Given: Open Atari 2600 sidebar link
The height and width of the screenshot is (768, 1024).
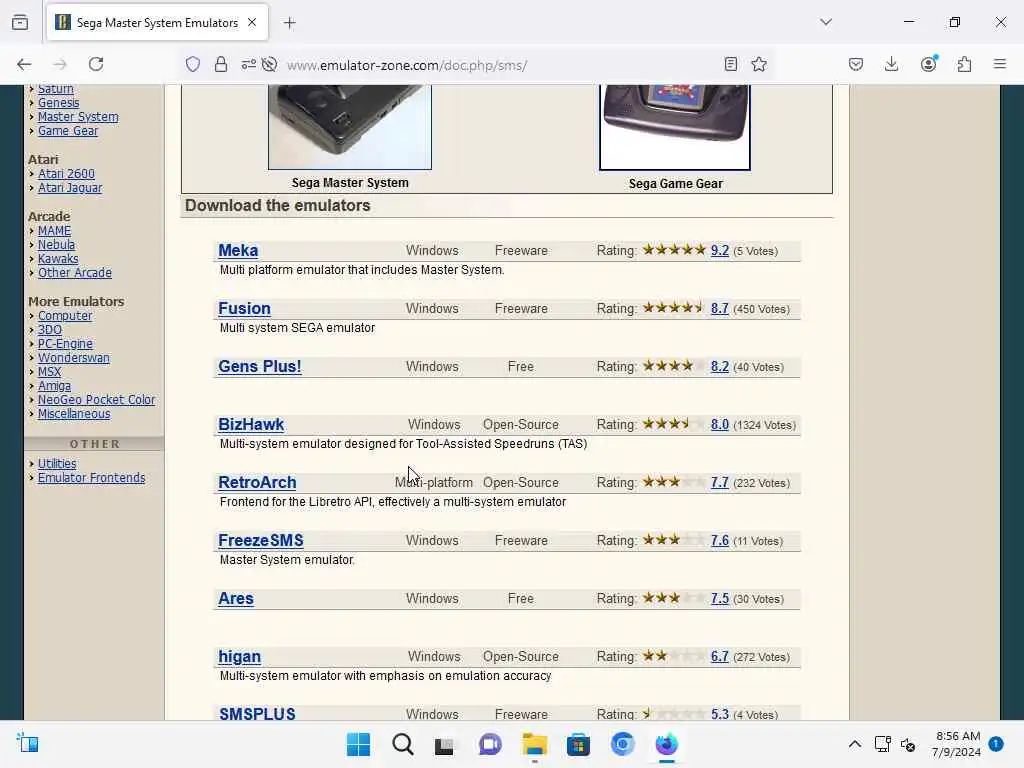Looking at the screenshot, I should (x=66, y=174).
